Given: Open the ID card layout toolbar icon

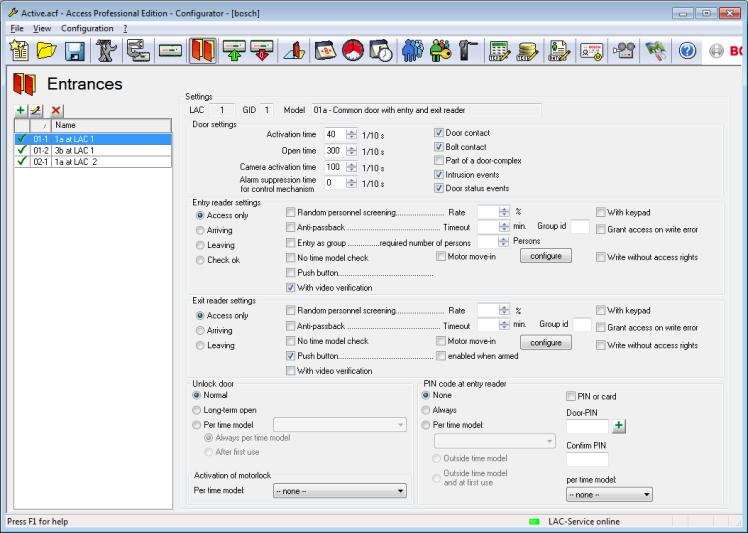Looking at the screenshot, I should point(592,51).
